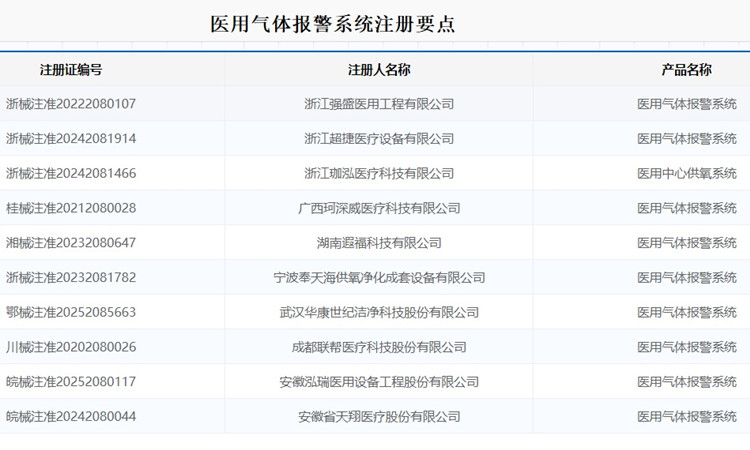
Task: Click registration number 鄂械注准20252085663
Action: (x=71, y=312)
